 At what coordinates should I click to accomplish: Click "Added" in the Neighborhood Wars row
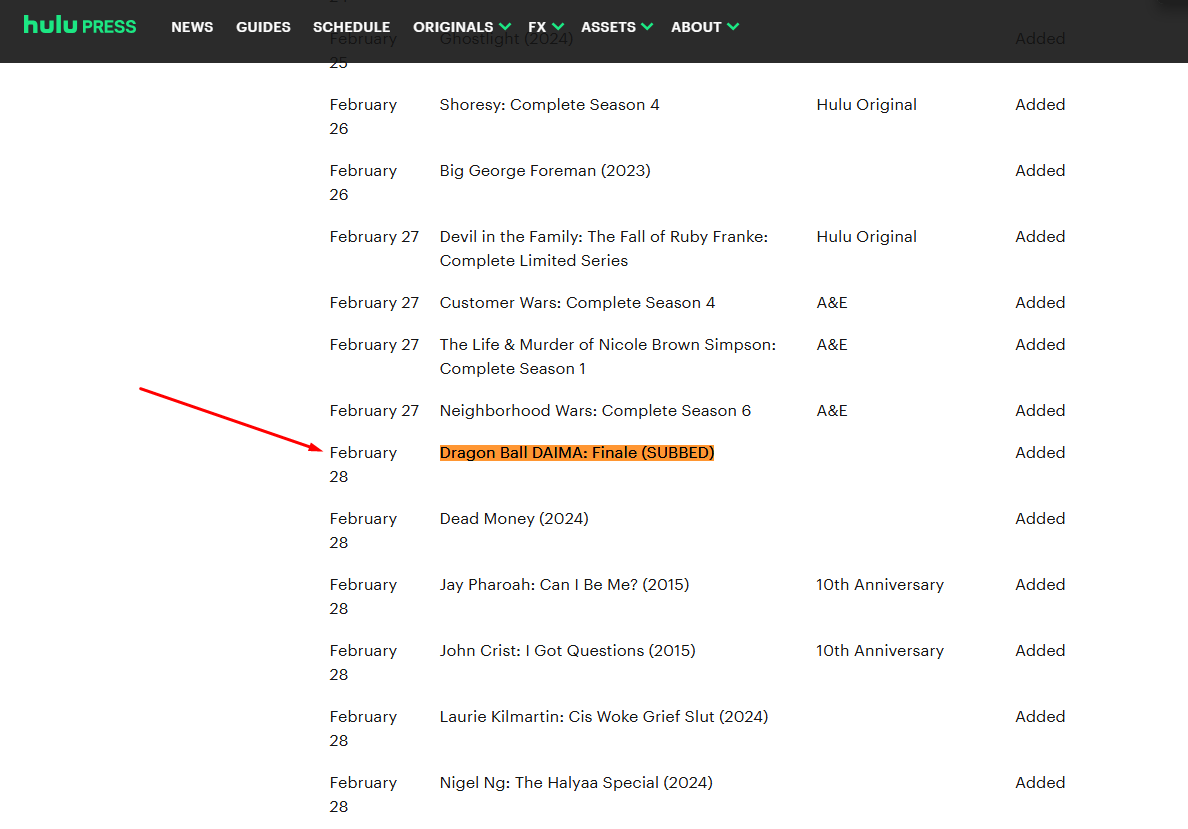pyautogui.click(x=1040, y=411)
